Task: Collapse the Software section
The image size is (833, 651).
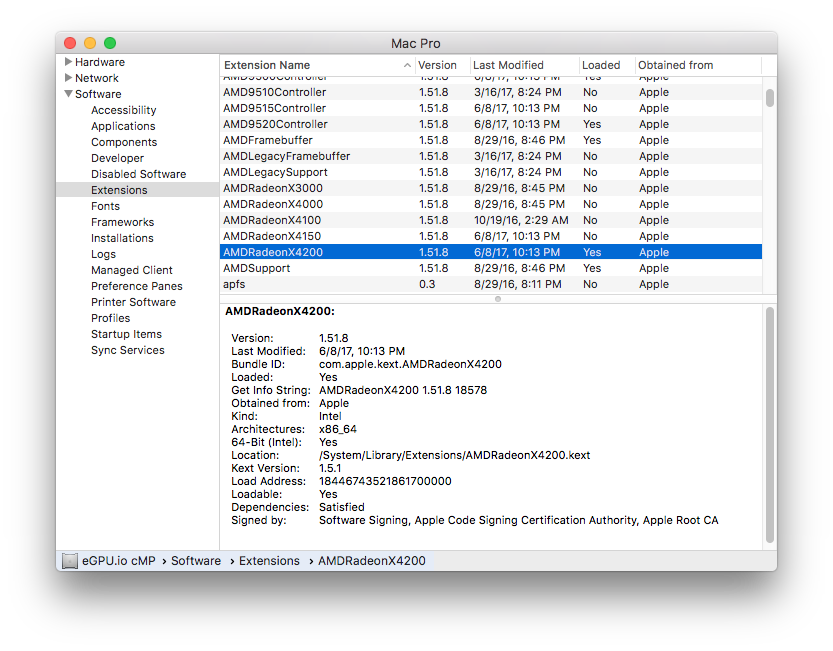Action: point(68,94)
